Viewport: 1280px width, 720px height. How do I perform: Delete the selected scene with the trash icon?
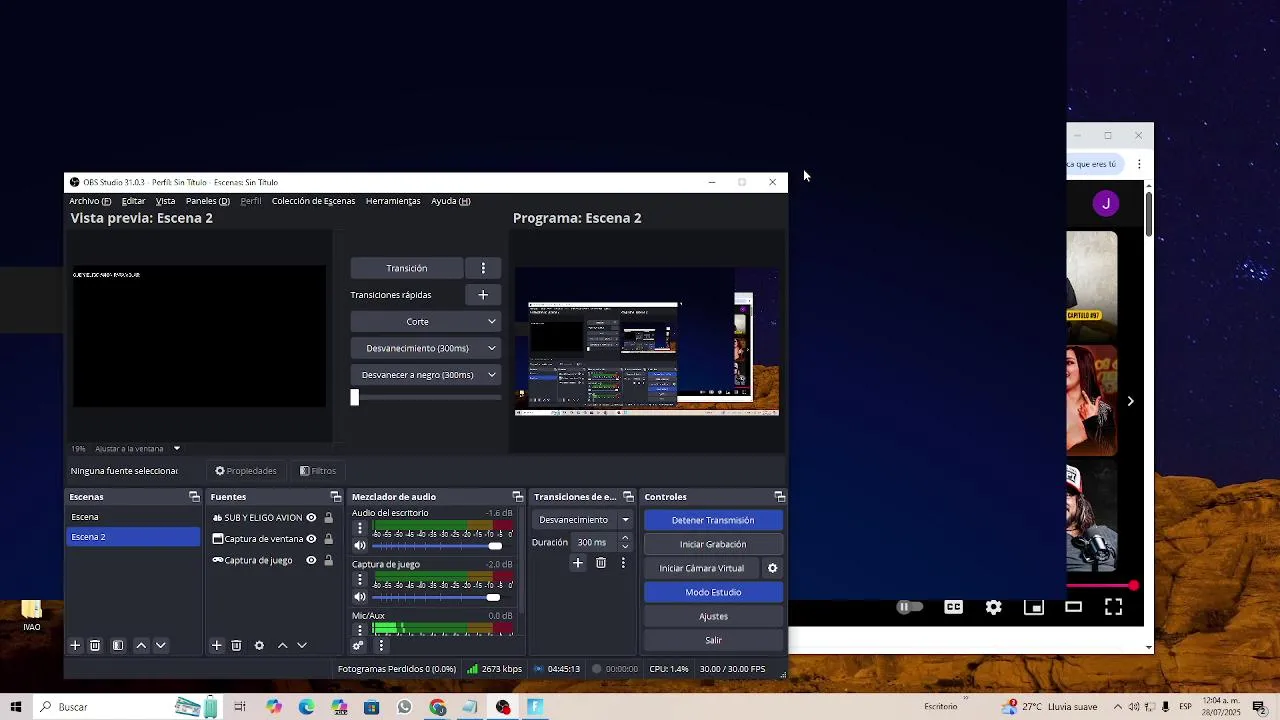(95, 646)
